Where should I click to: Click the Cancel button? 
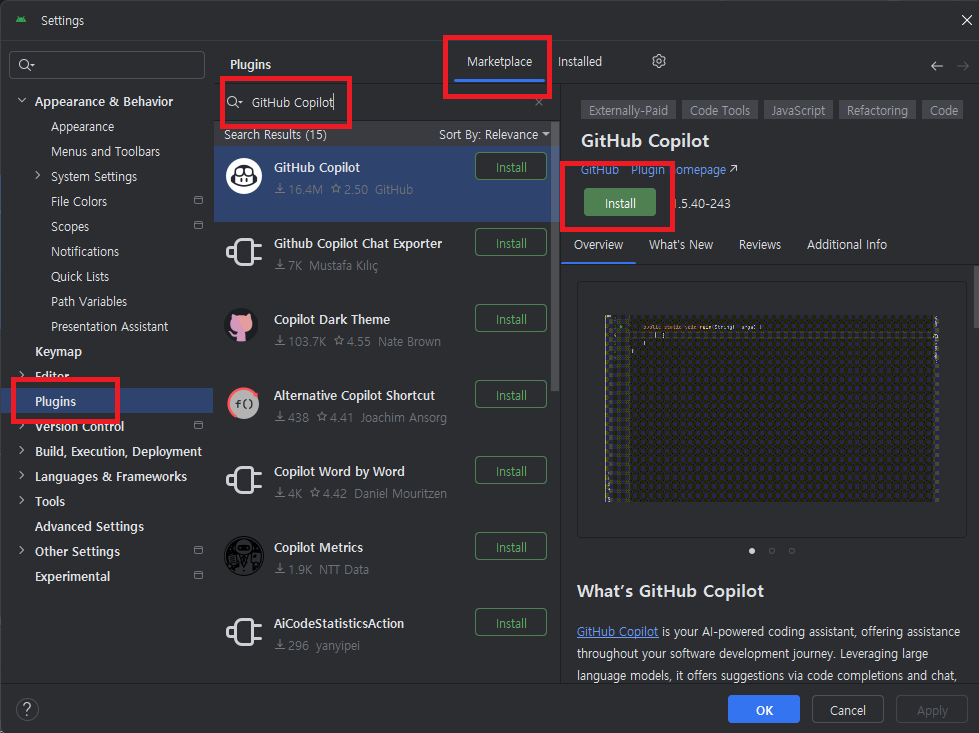pyautogui.click(x=847, y=709)
